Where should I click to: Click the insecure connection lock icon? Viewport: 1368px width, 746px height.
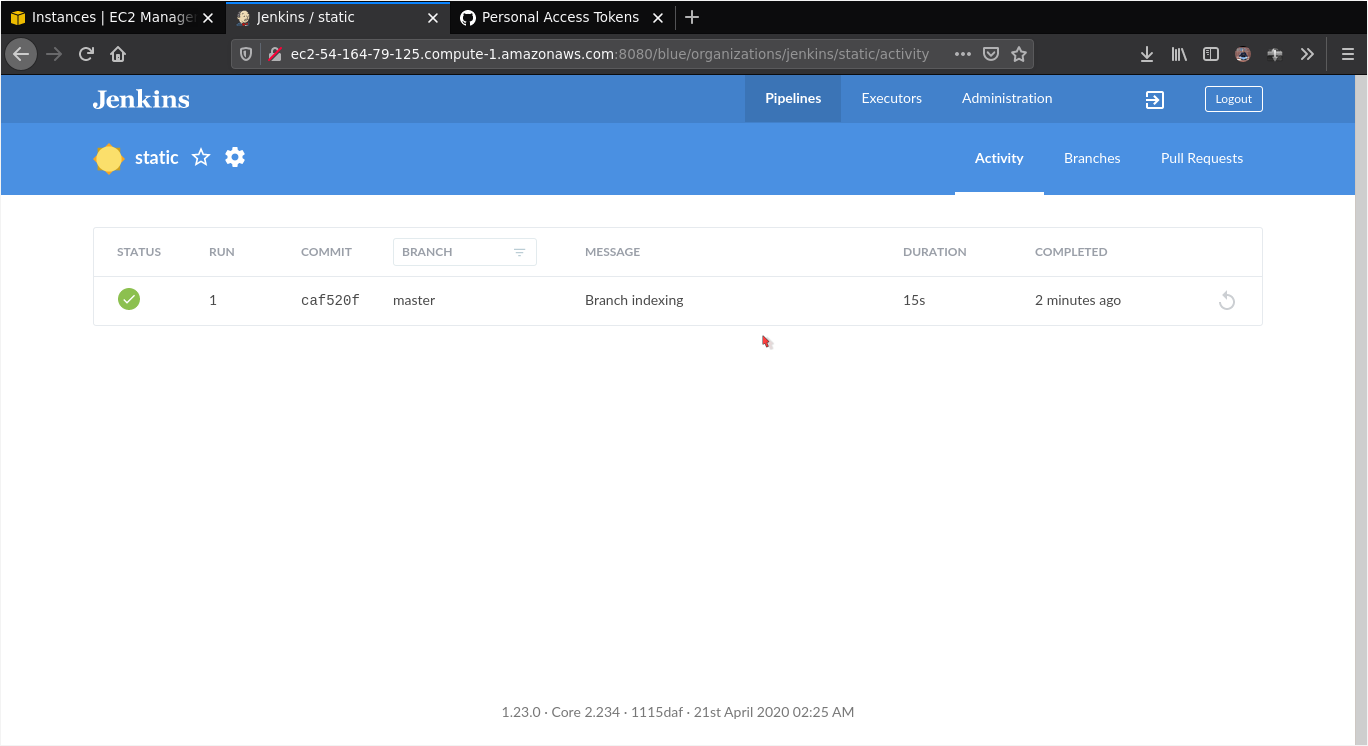pyautogui.click(x=274, y=54)
